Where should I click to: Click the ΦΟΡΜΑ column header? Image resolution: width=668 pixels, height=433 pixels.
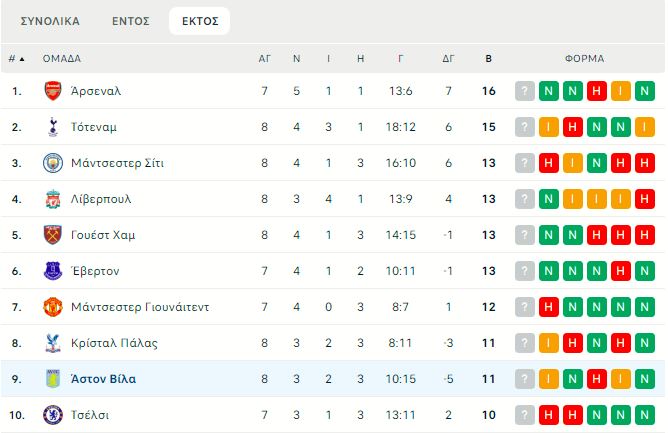point(584,59)
